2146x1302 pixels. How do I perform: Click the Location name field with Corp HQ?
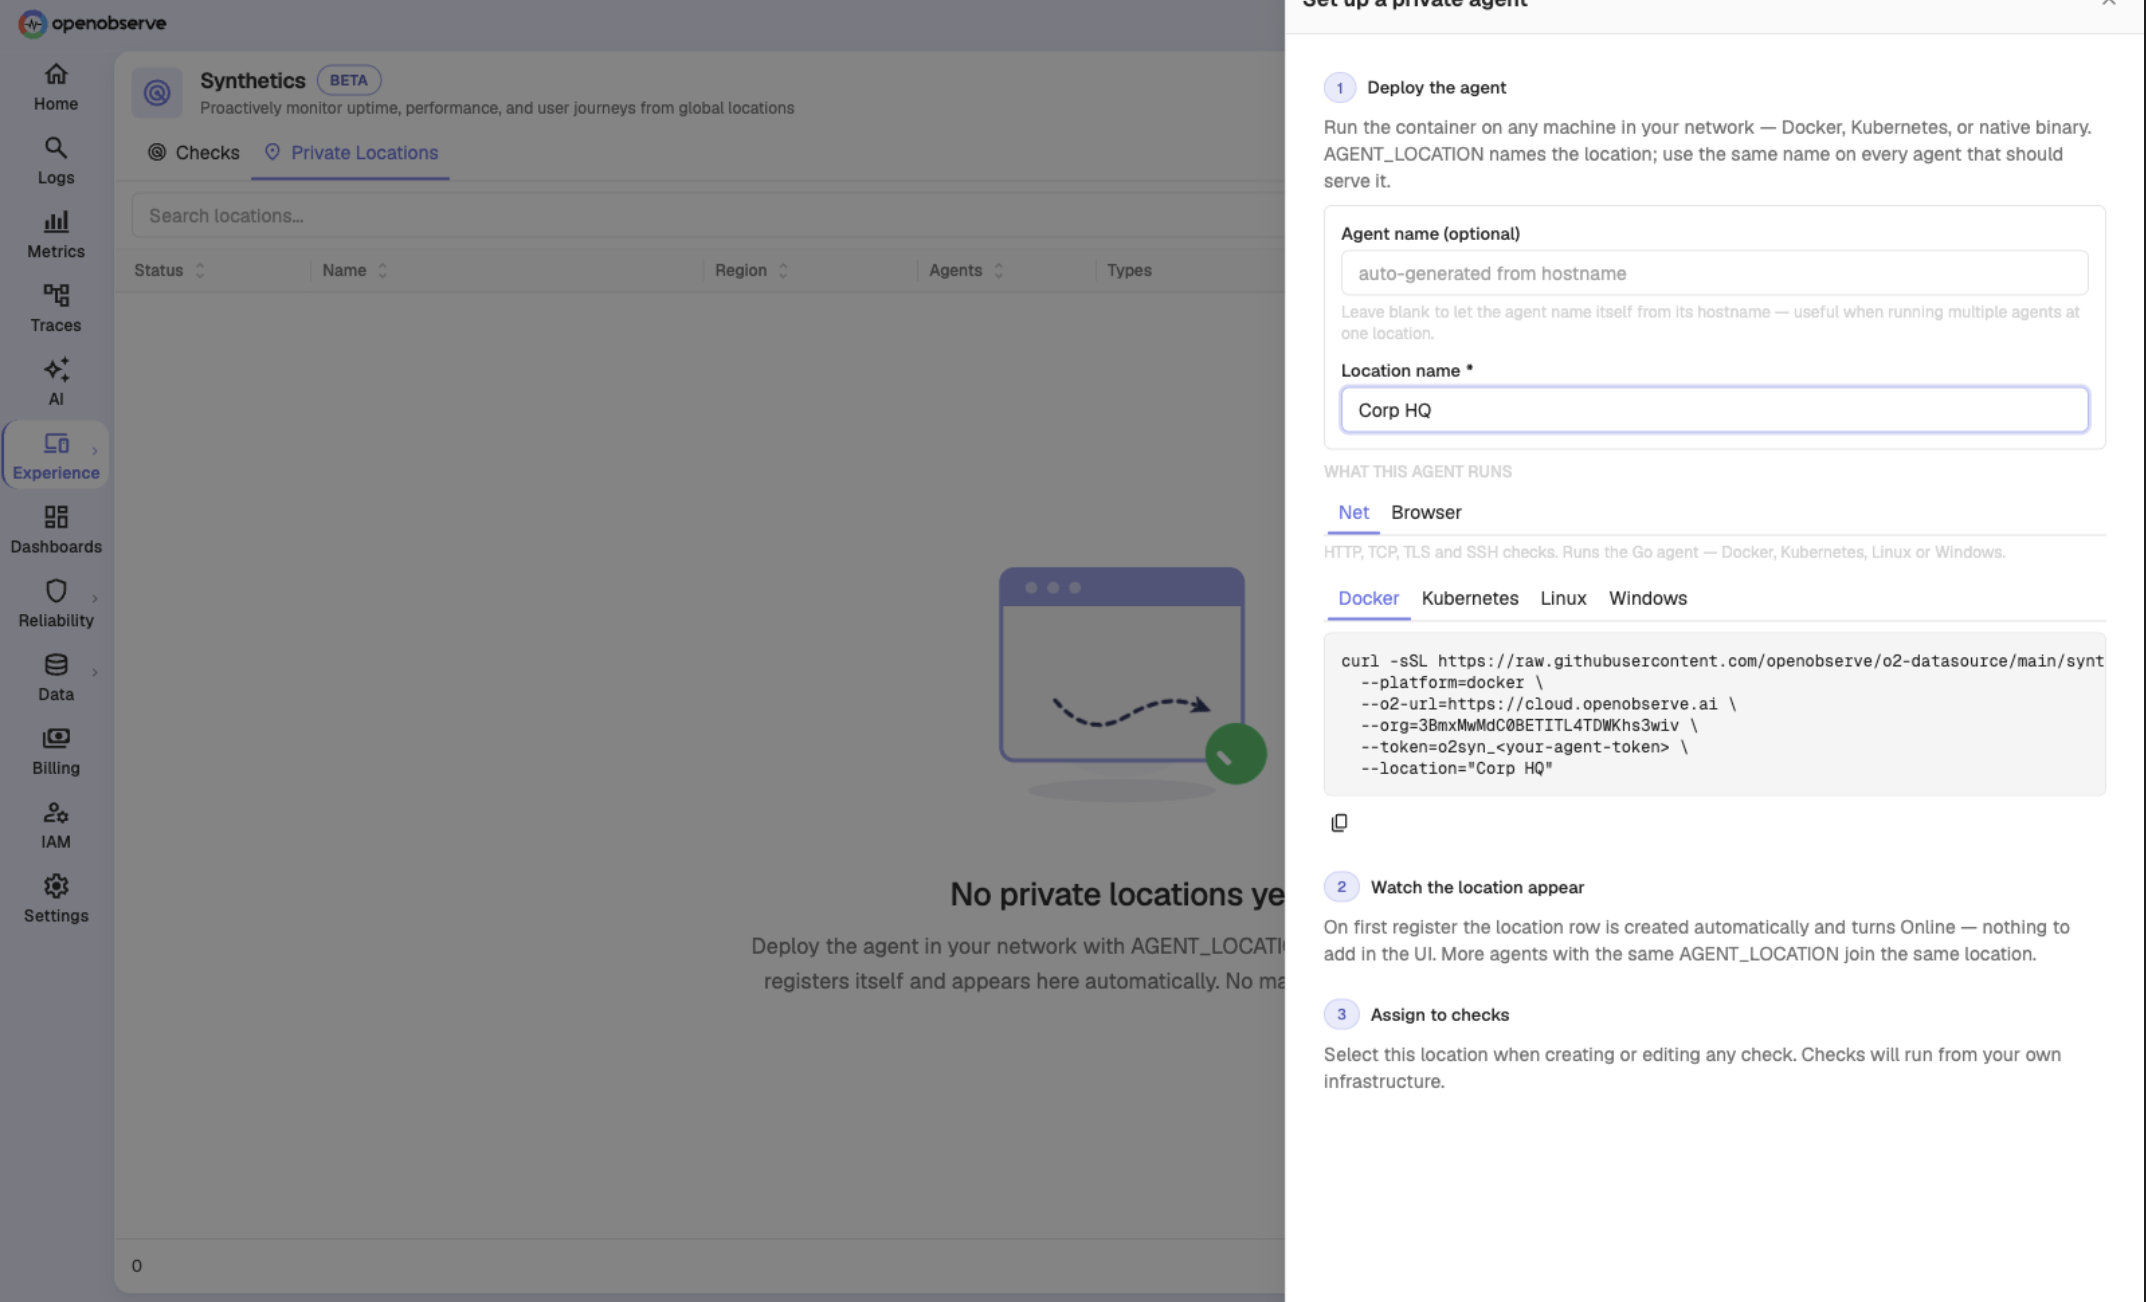(1714, 410)
